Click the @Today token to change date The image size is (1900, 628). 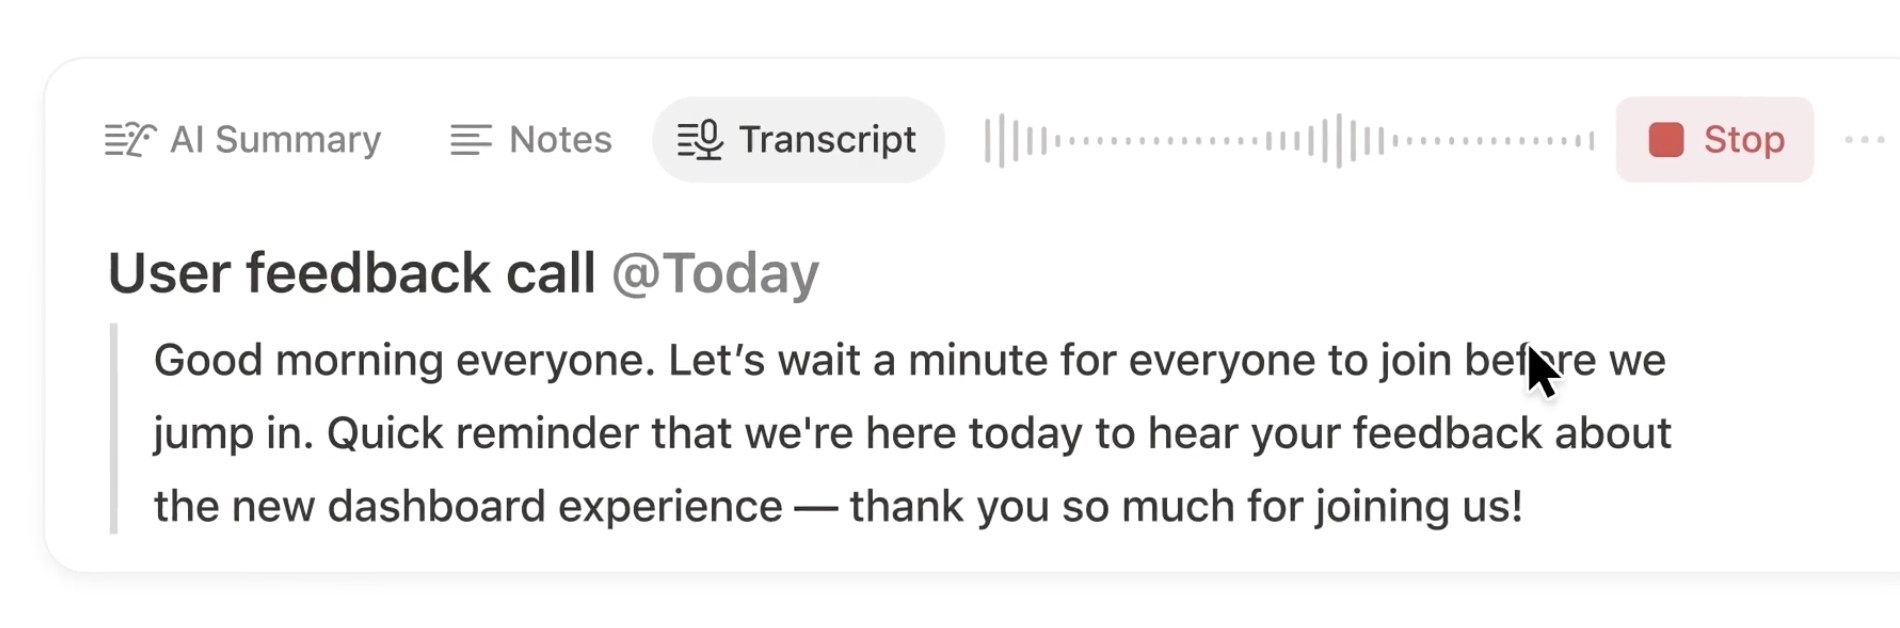coord(717,272)
